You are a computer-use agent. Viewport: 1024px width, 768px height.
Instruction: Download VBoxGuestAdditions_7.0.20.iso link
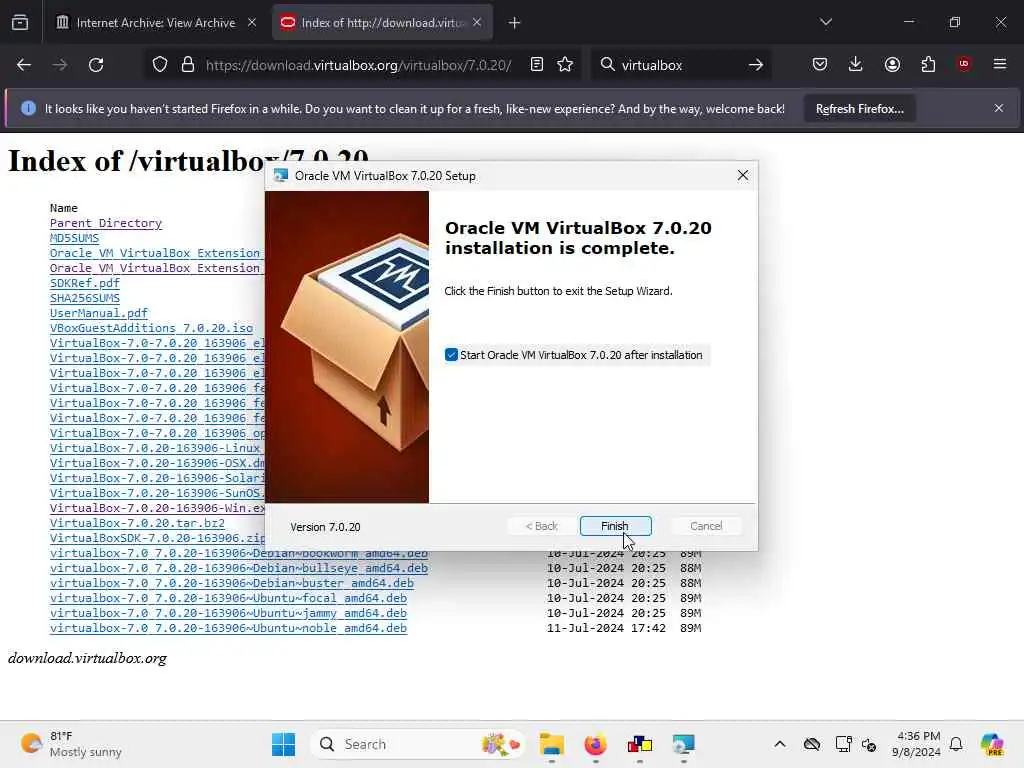tap(152, 328)
